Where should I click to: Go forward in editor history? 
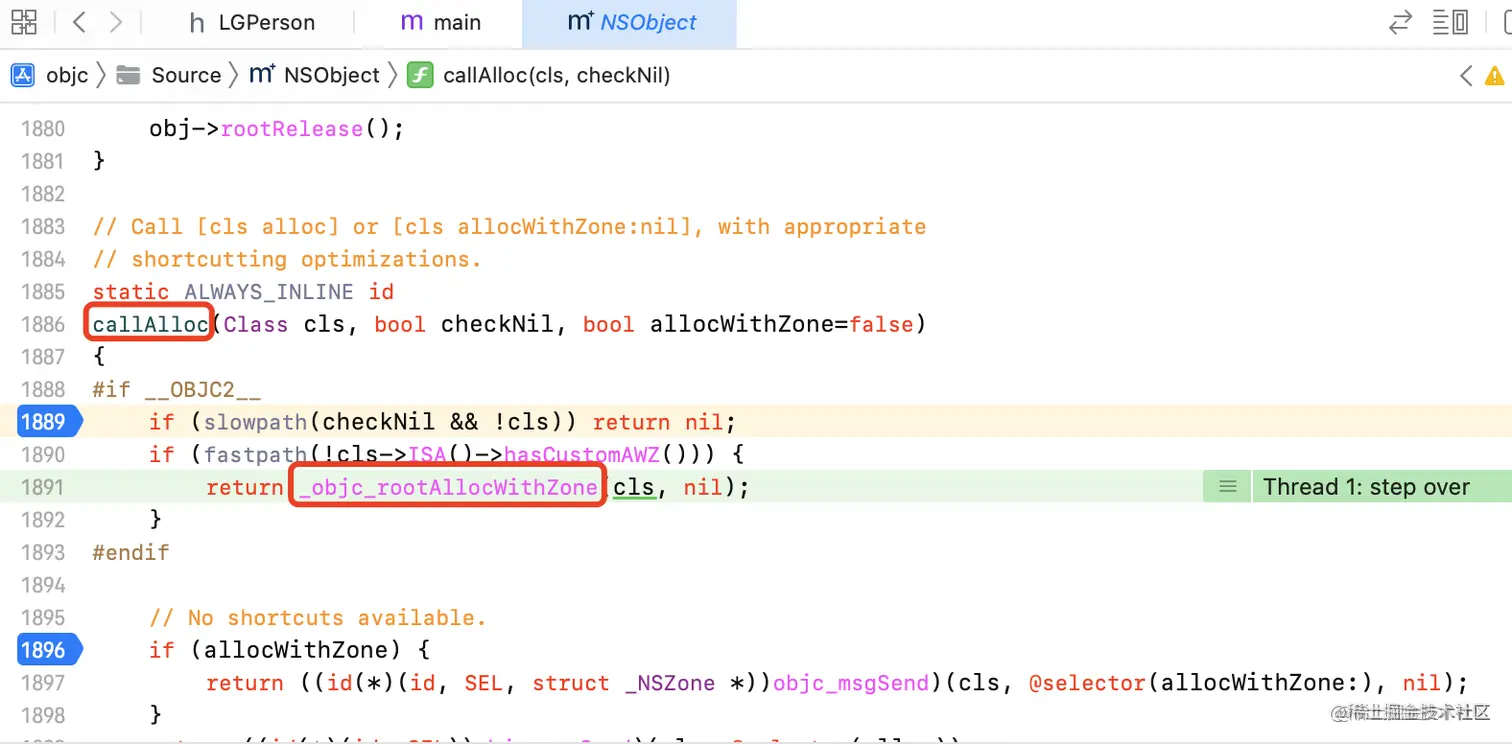coord(116,22)
